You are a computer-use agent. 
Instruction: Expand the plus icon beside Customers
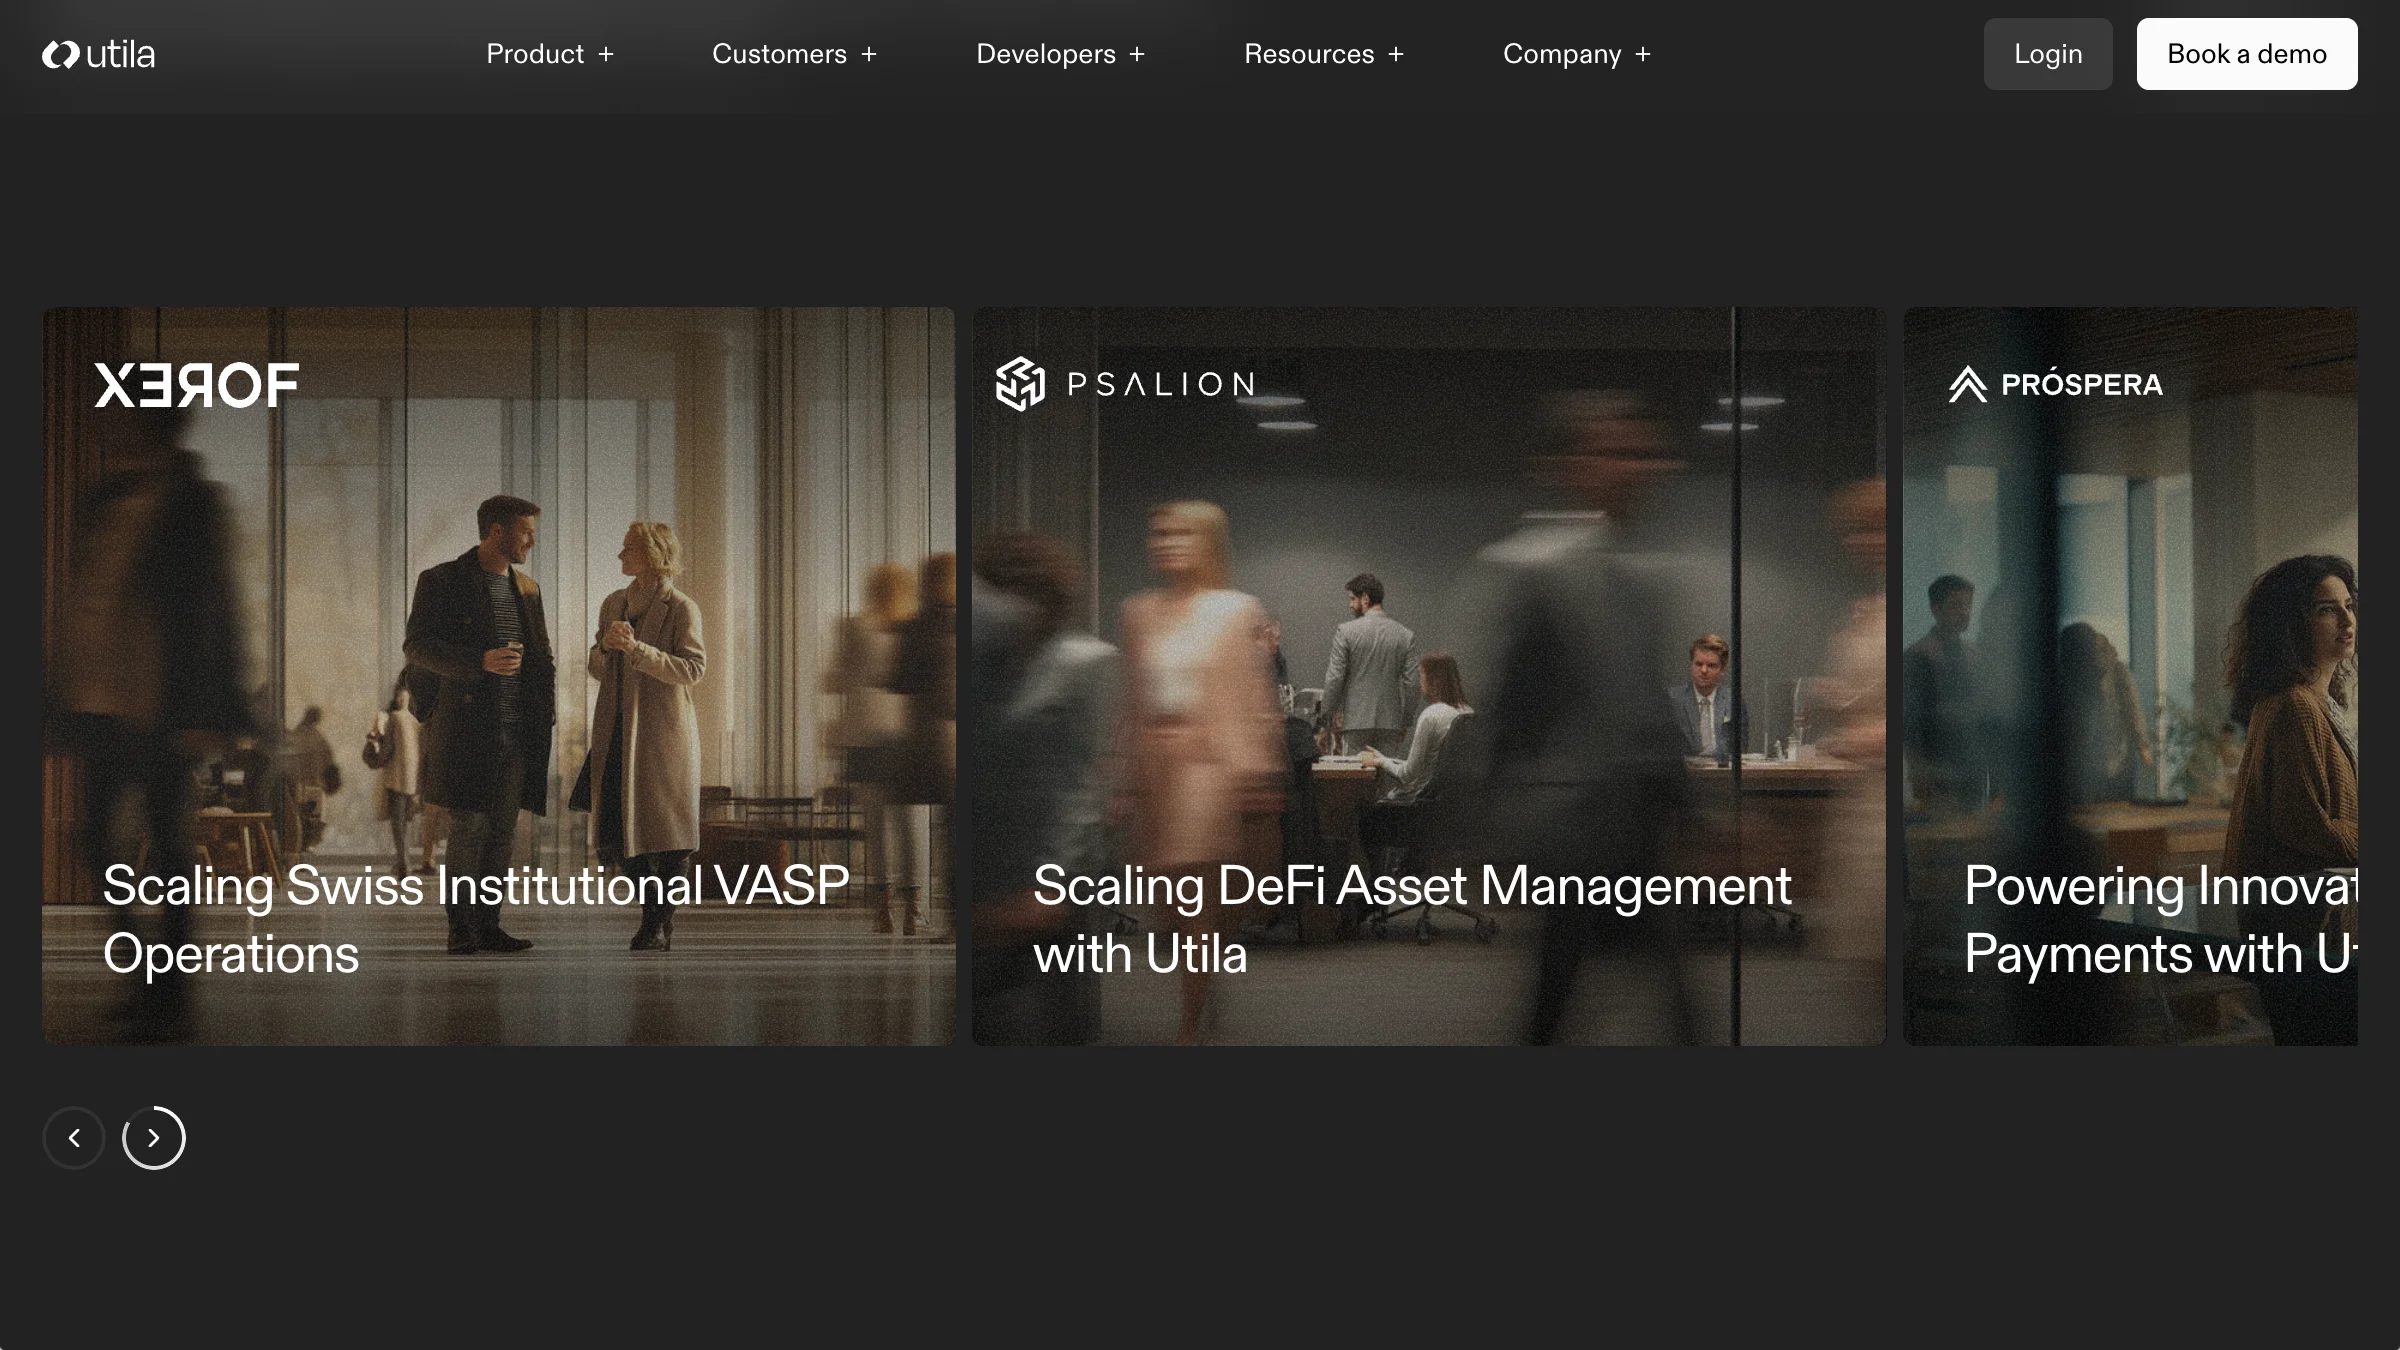point(869,55)
